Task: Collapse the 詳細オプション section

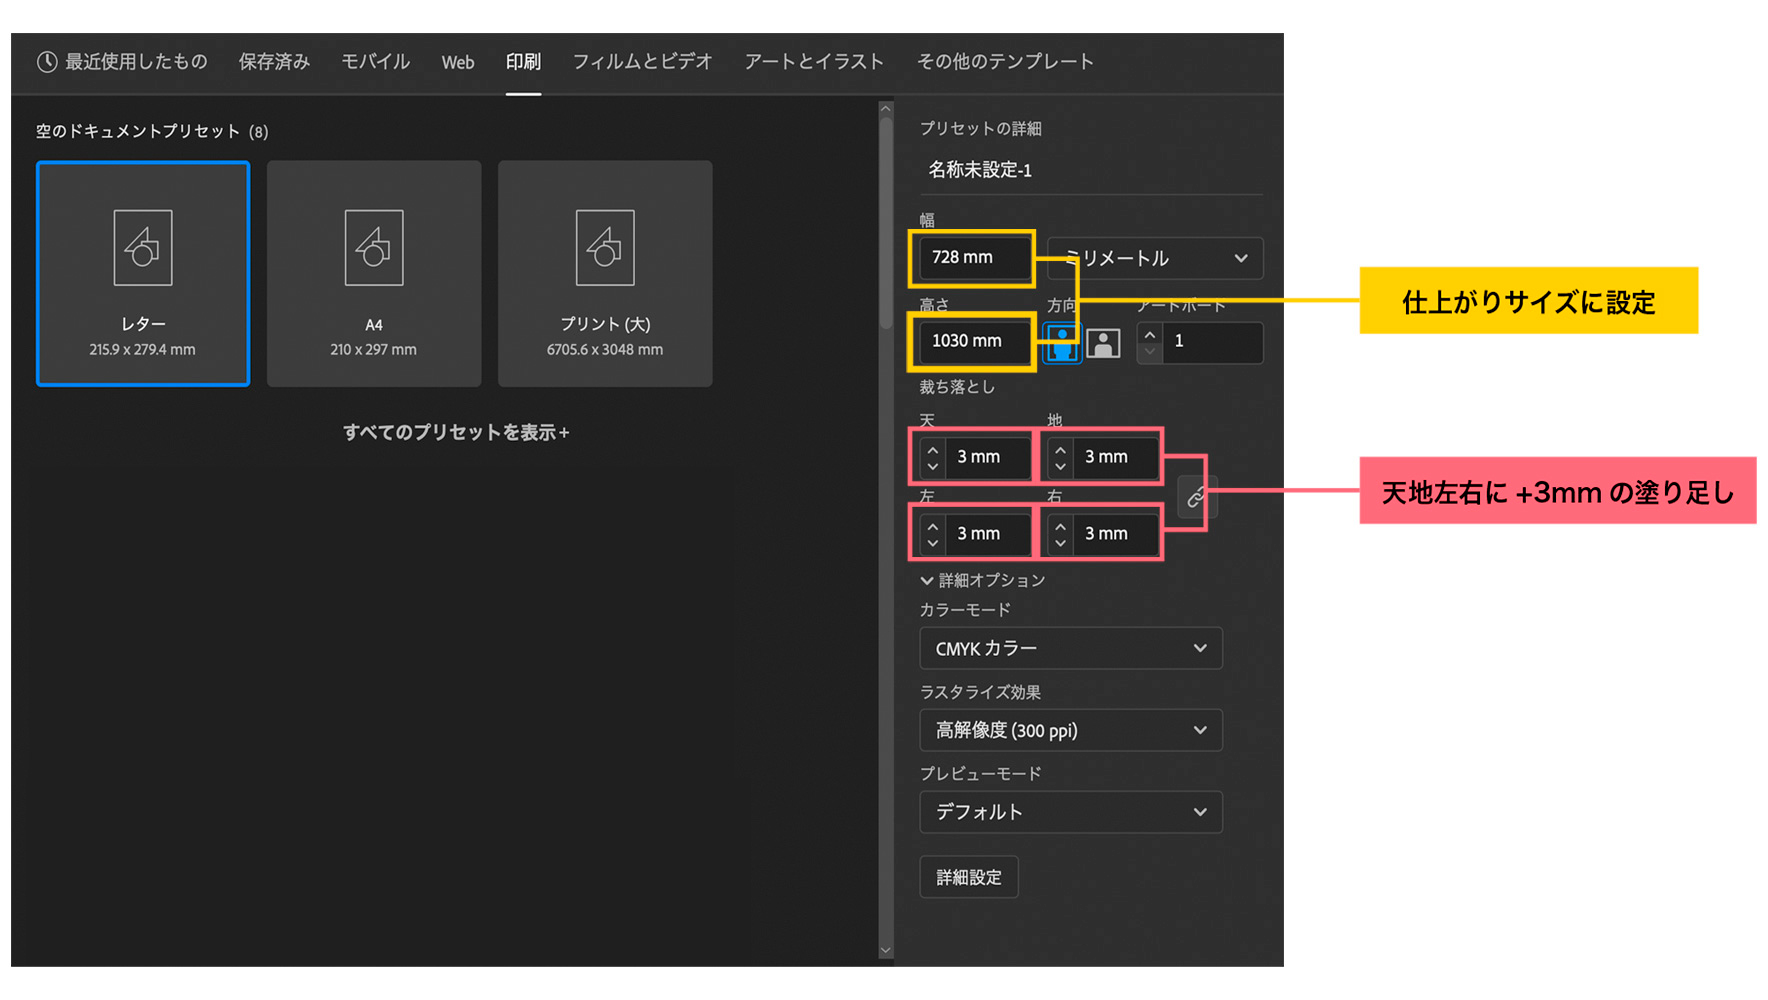Action: click(982, 580)
